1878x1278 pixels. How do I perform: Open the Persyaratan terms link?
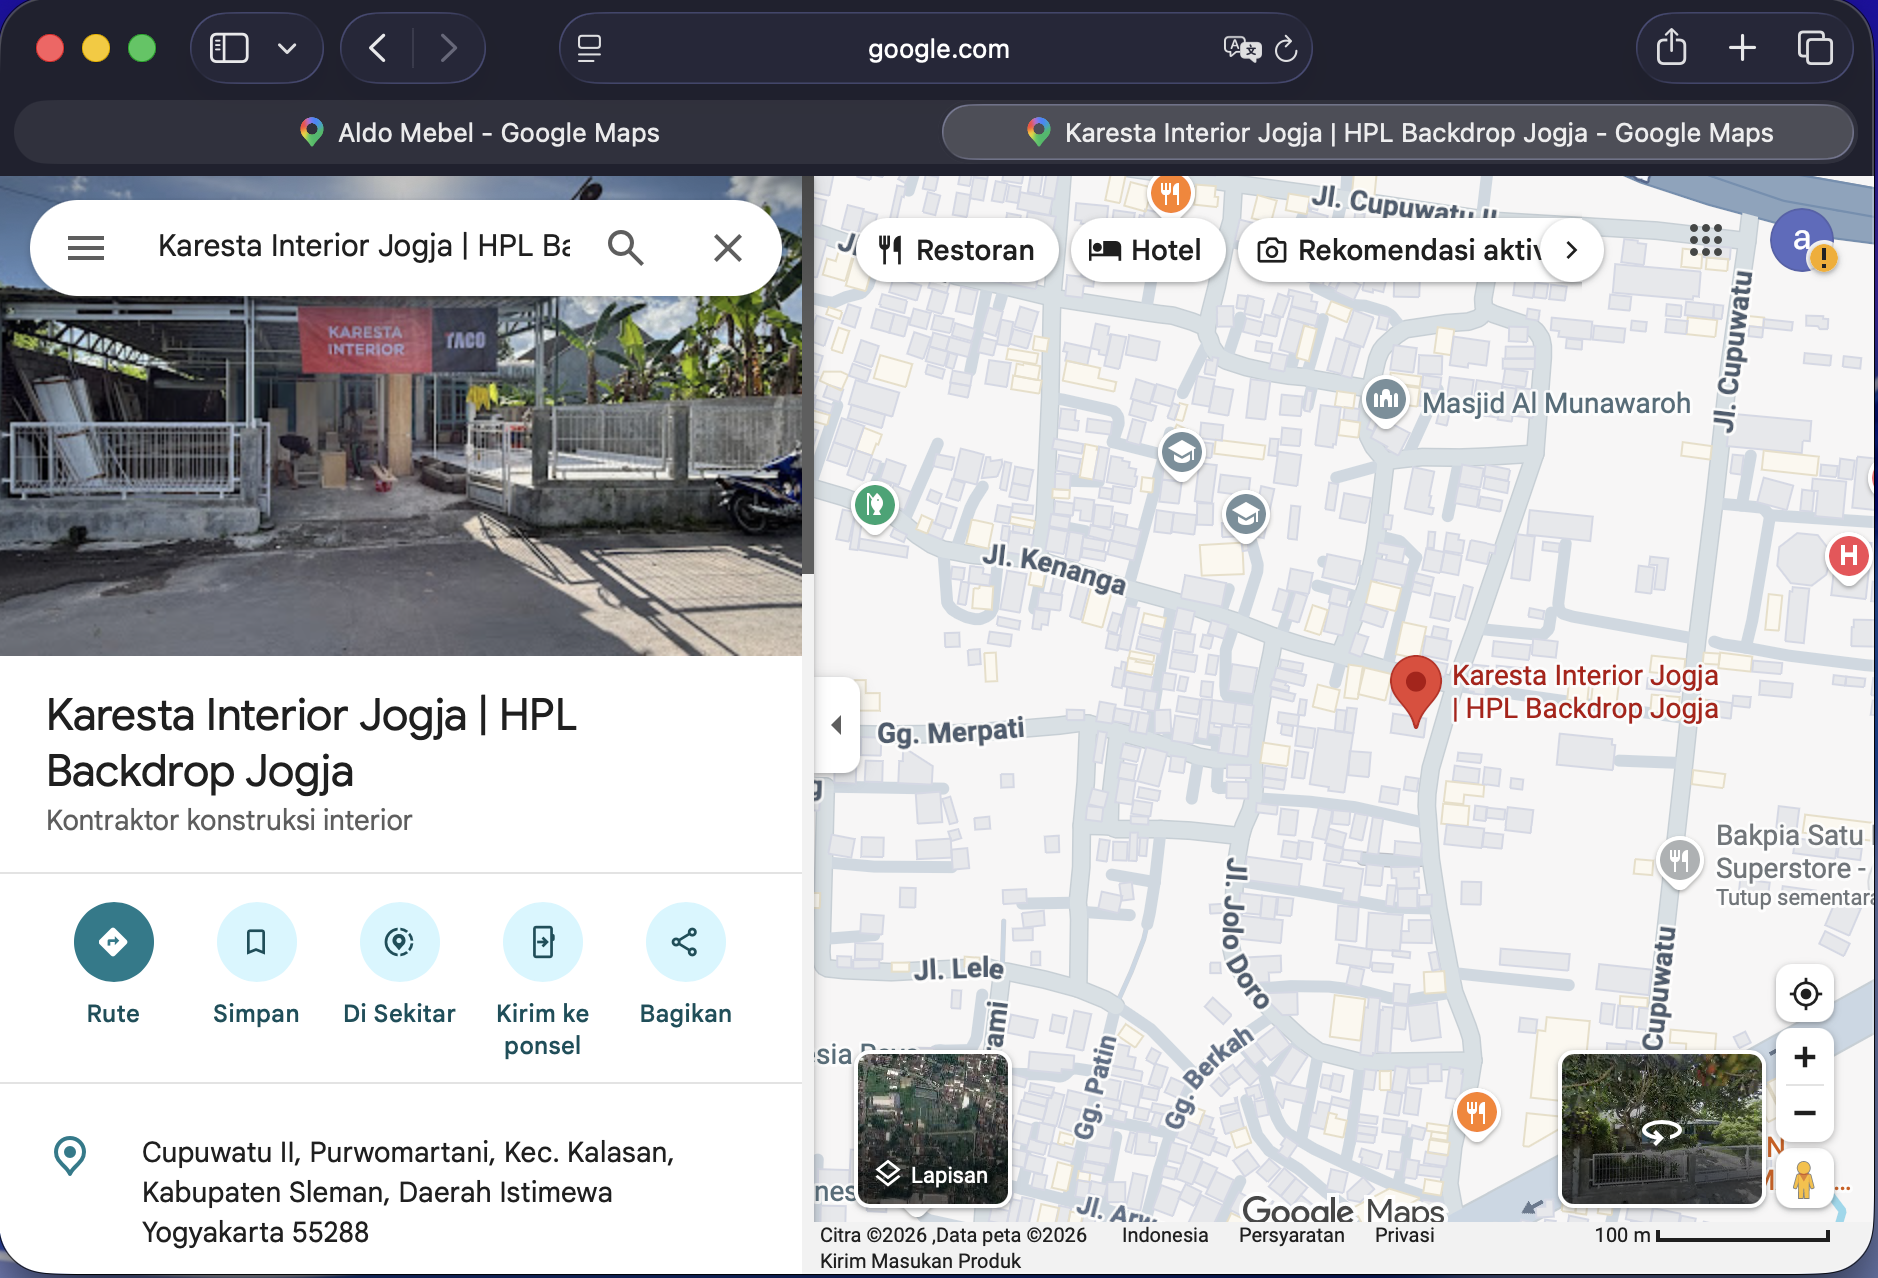click(x=1292, y=1235)
